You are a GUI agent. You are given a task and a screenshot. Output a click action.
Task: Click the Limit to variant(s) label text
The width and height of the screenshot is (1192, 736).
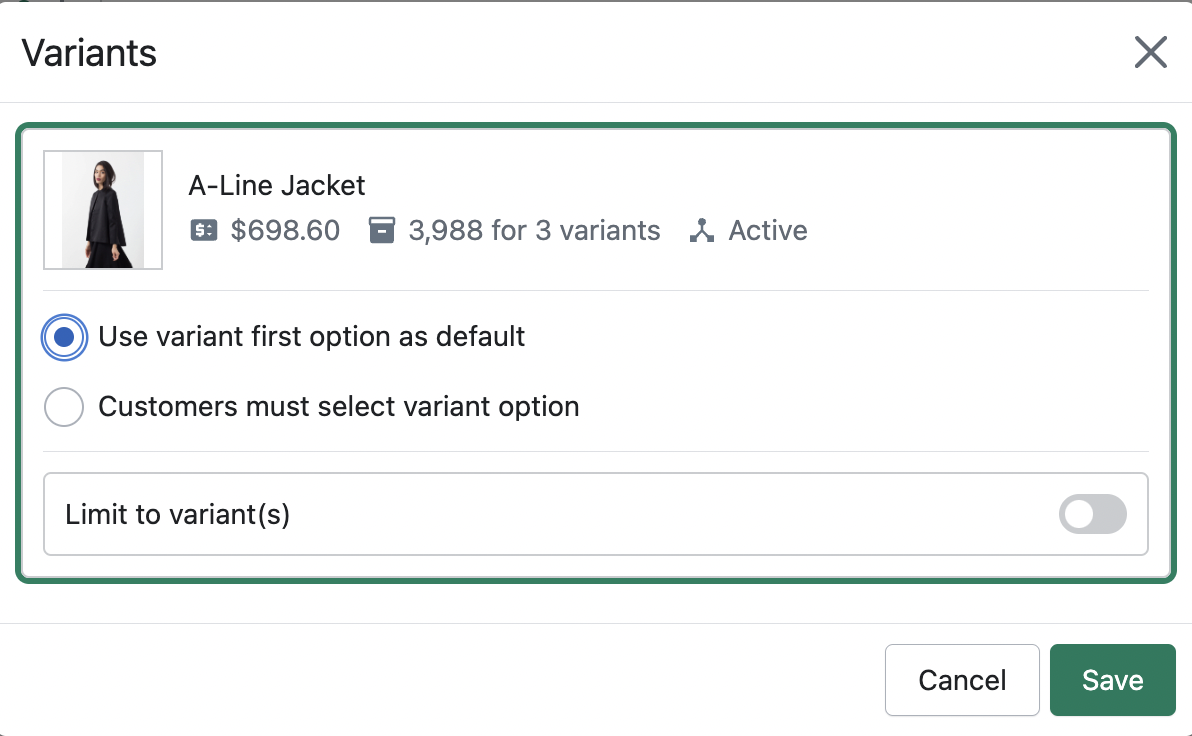[x=177, y=514]
